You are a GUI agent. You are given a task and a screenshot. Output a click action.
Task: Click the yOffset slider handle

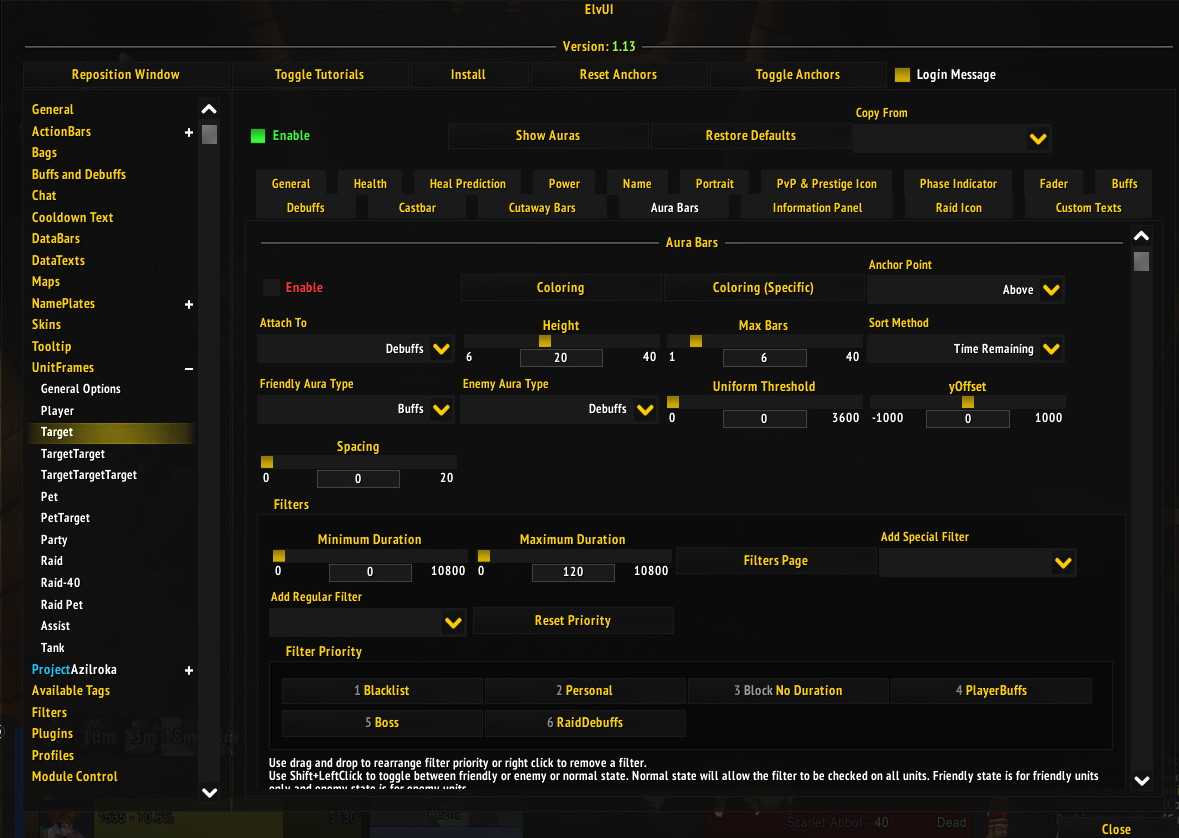[x=968, y=402]
